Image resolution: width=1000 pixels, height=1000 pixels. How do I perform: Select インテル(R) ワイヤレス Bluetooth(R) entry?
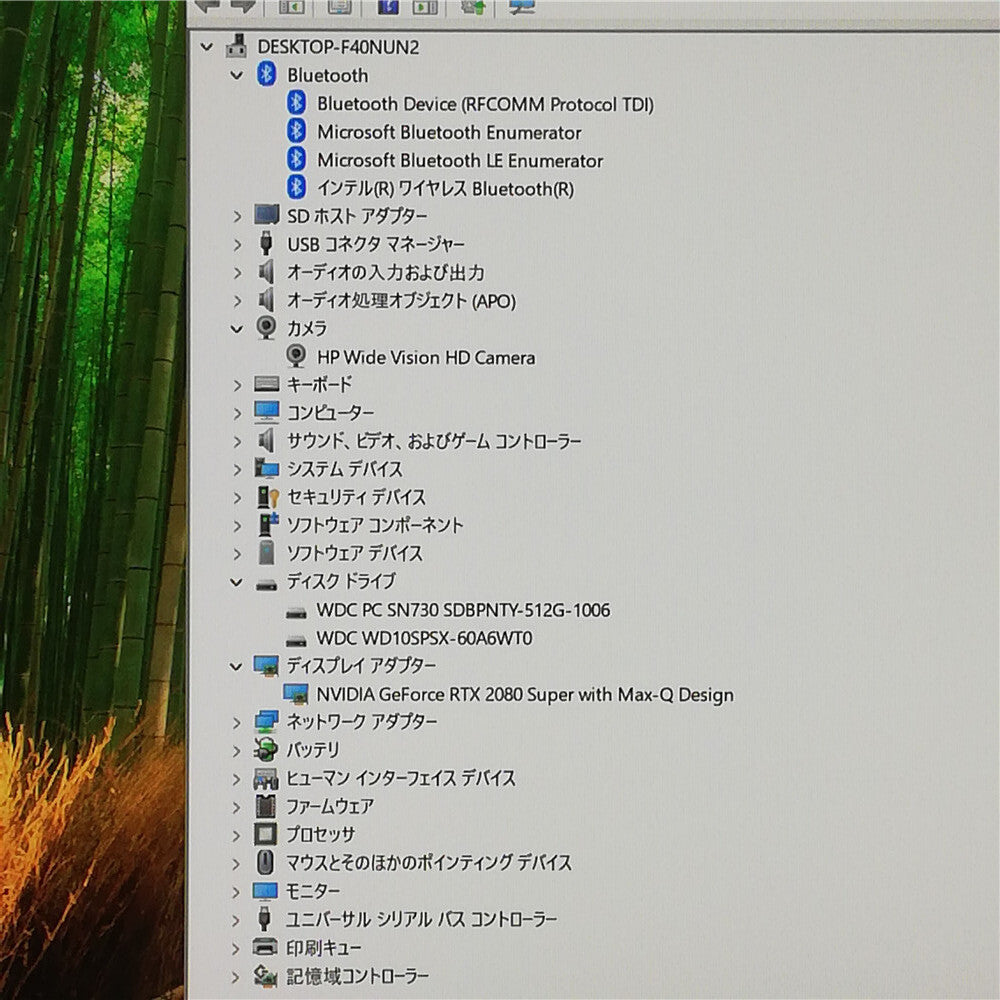pyautogui.click(x=445, y=188)
